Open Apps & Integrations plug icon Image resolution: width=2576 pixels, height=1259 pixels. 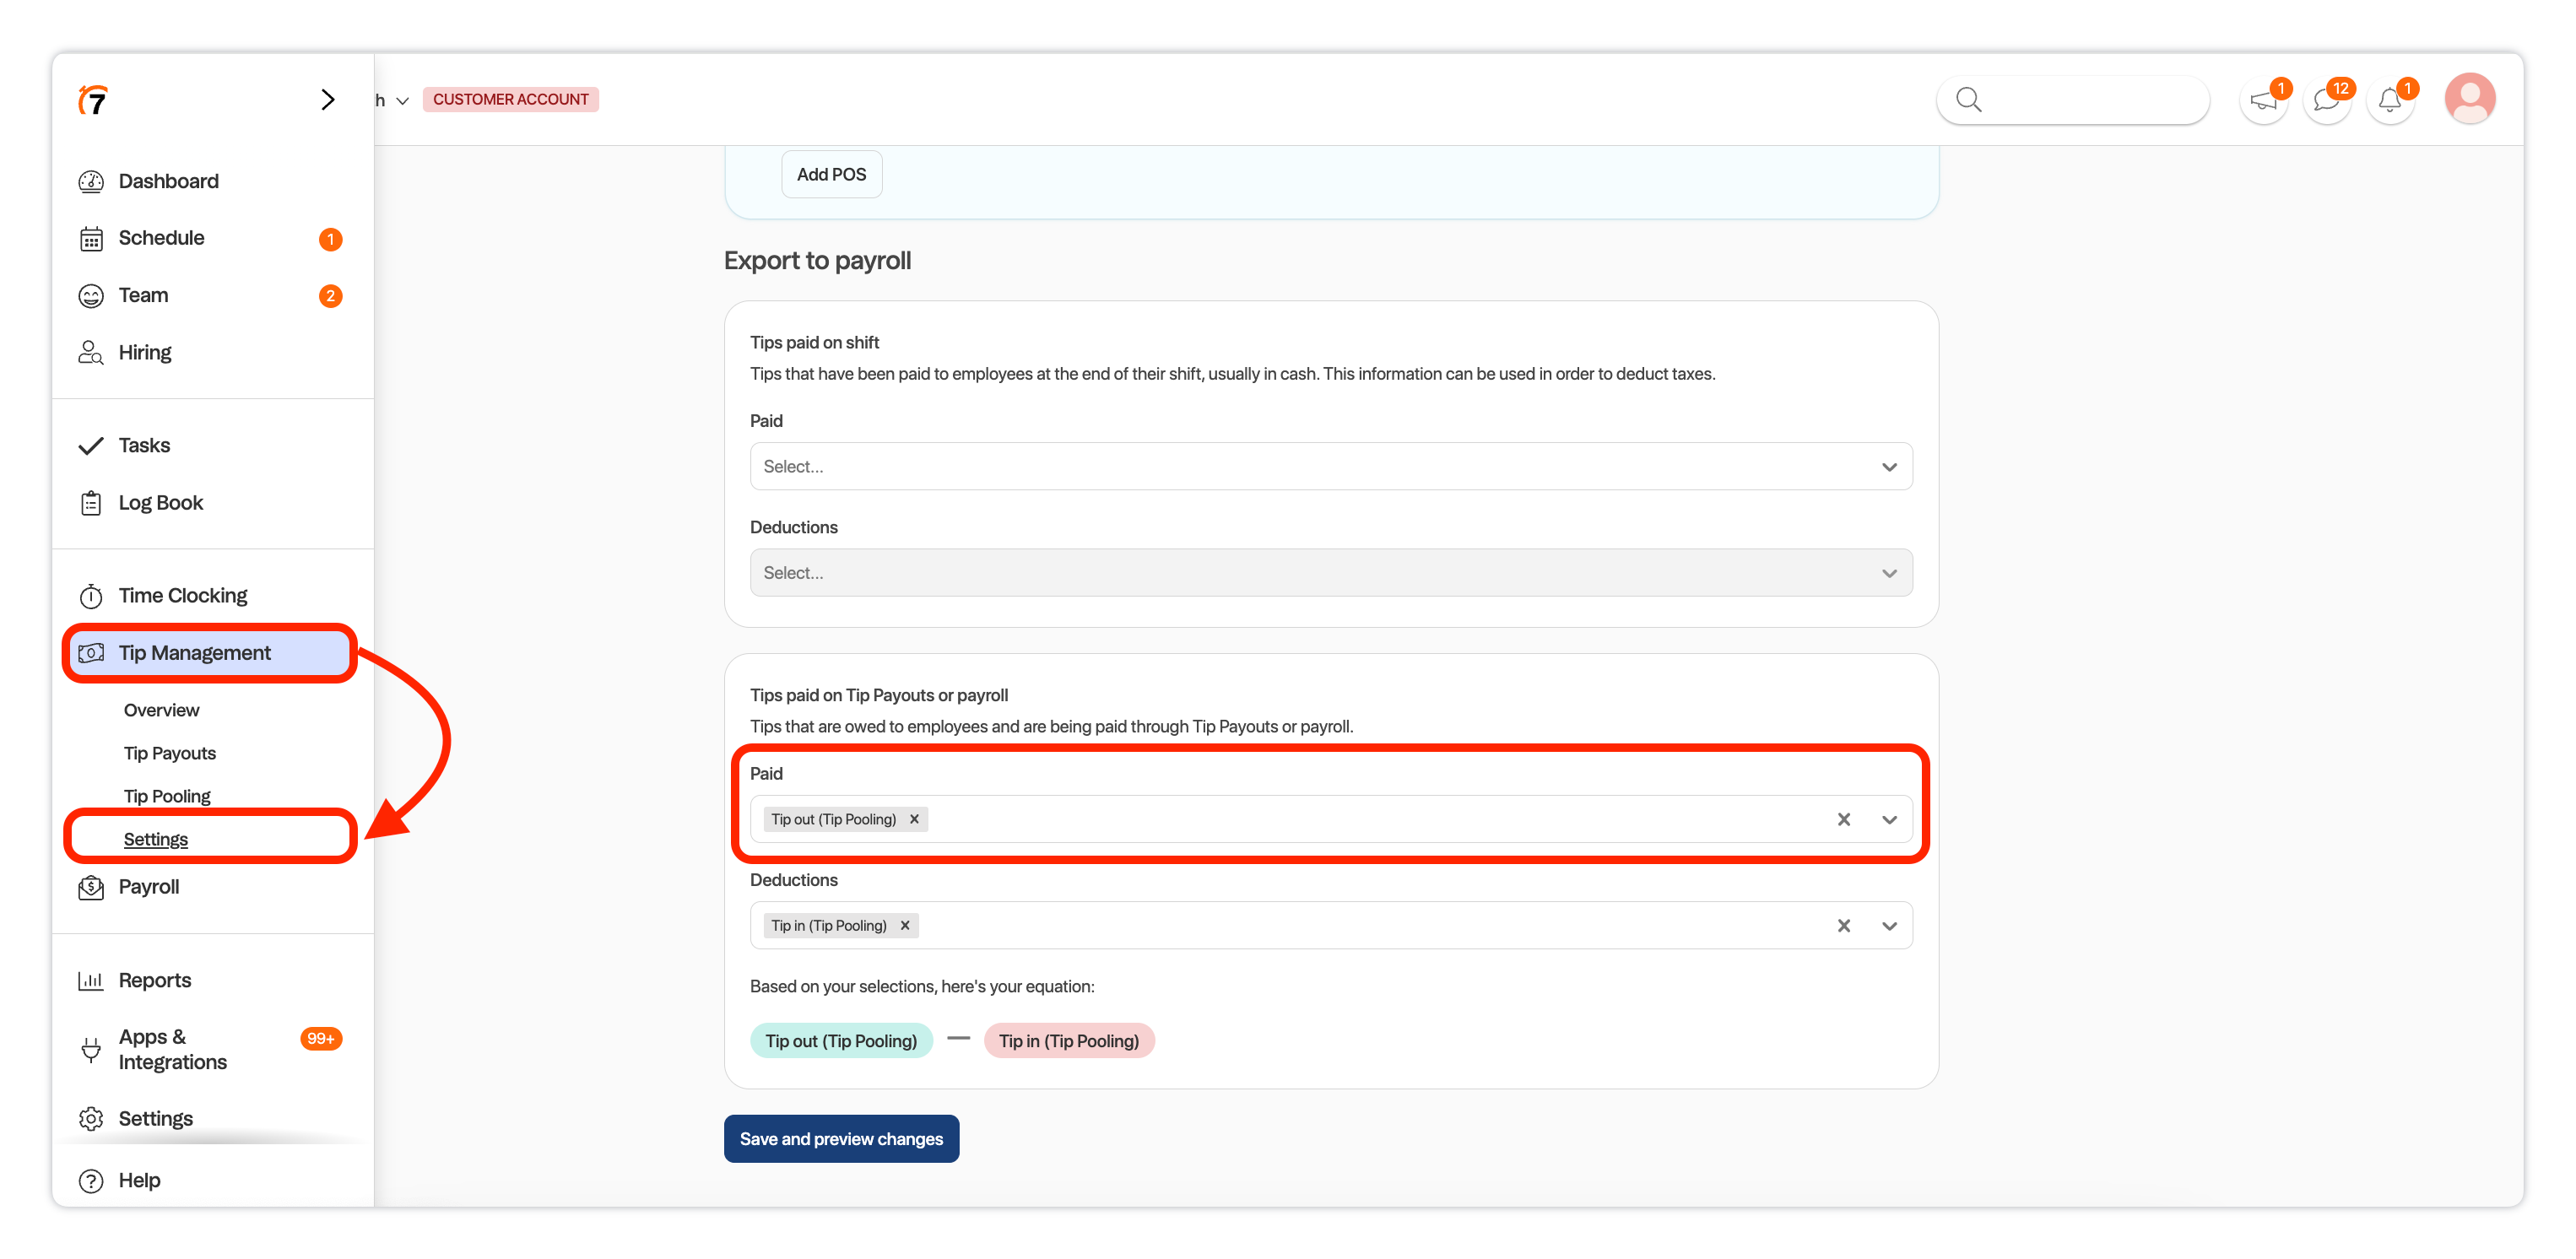(91, 1049)
